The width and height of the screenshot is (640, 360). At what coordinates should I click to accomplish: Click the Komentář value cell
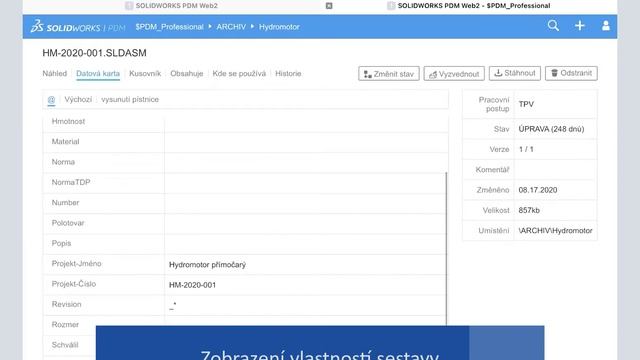[556, 170]
